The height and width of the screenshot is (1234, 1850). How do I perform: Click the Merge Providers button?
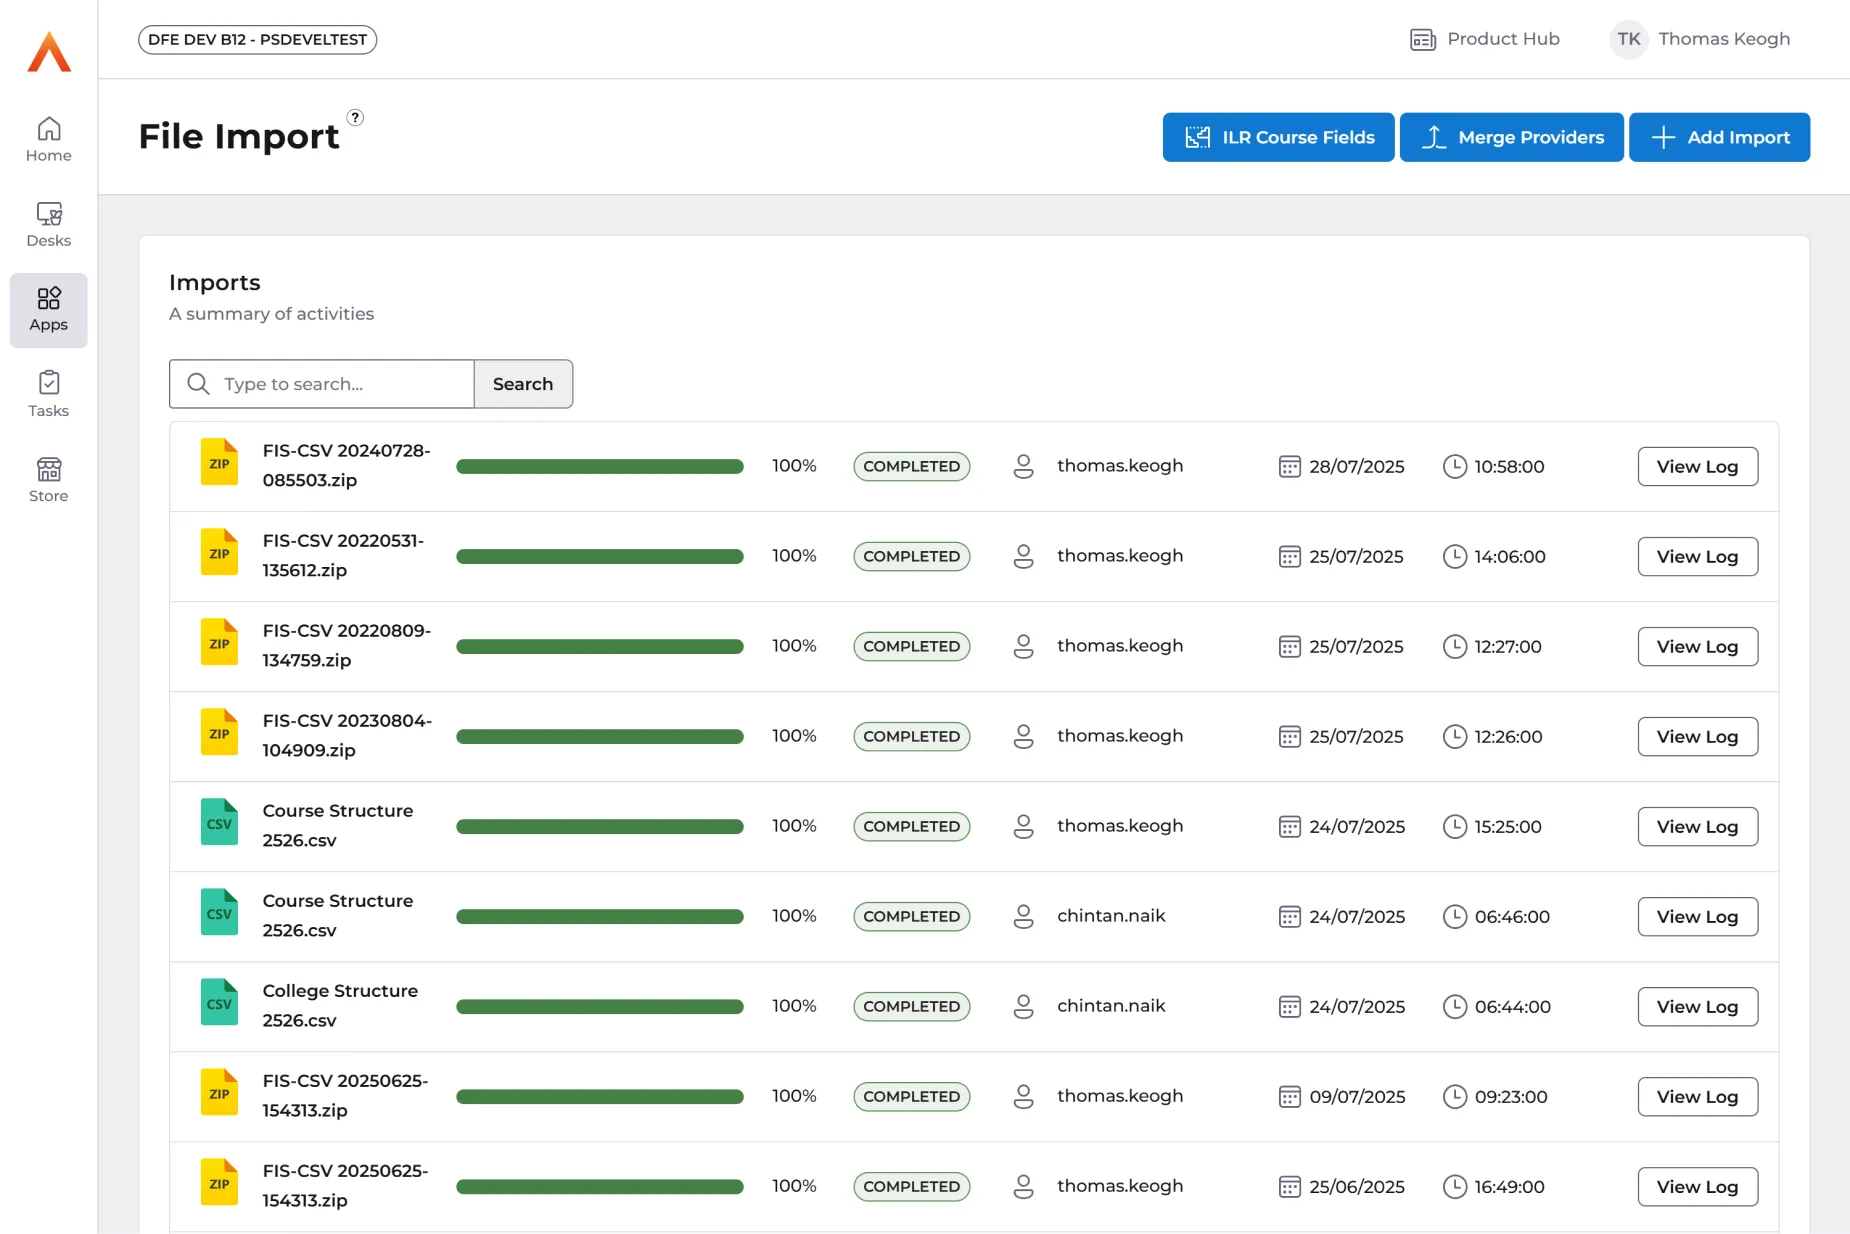click(1510, 137)
